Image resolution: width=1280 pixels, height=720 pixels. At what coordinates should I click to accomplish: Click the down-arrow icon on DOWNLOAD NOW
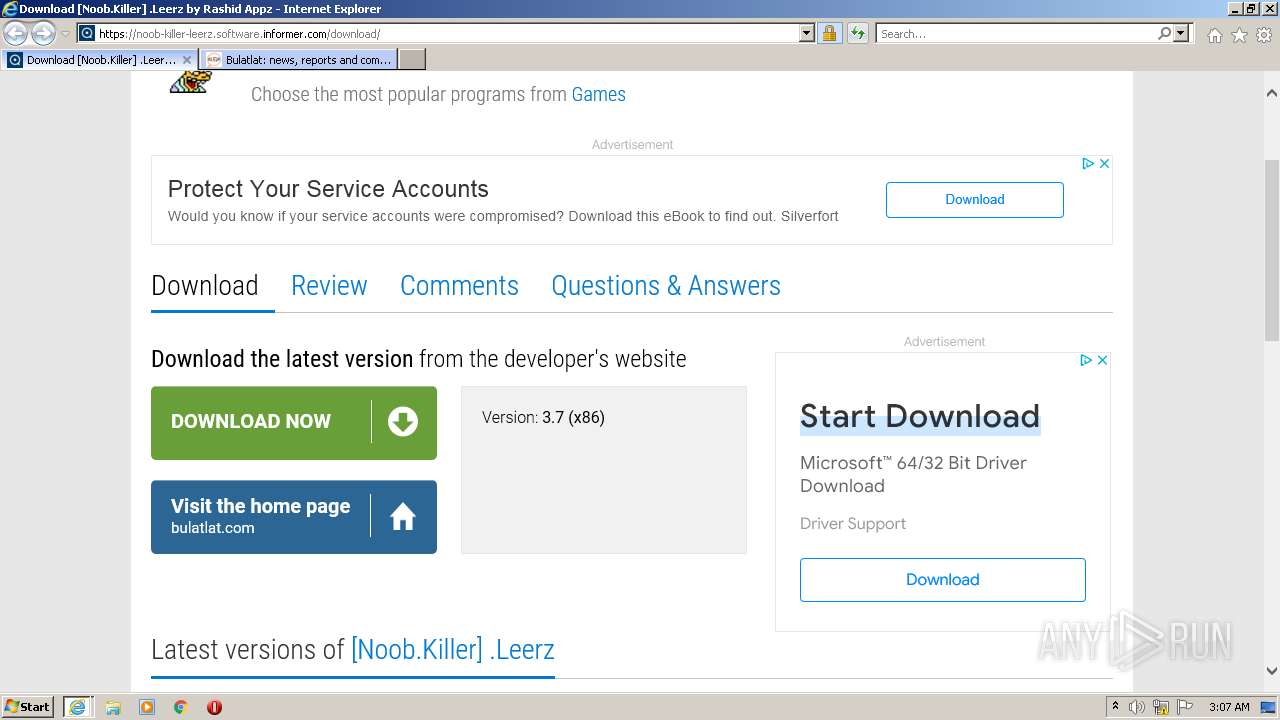[403, 422]
